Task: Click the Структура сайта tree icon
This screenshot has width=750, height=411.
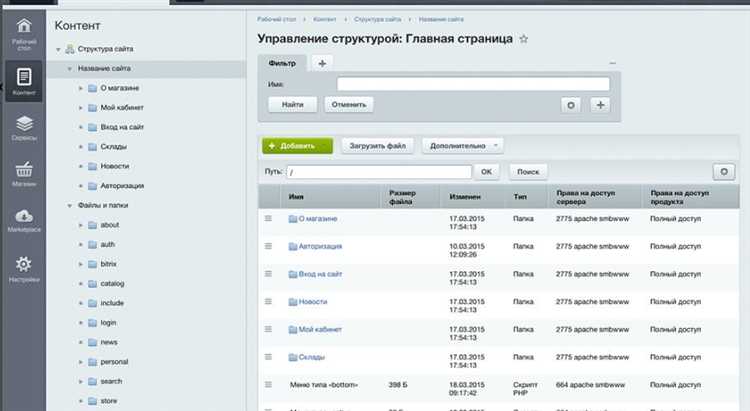Action: [70, 49]
